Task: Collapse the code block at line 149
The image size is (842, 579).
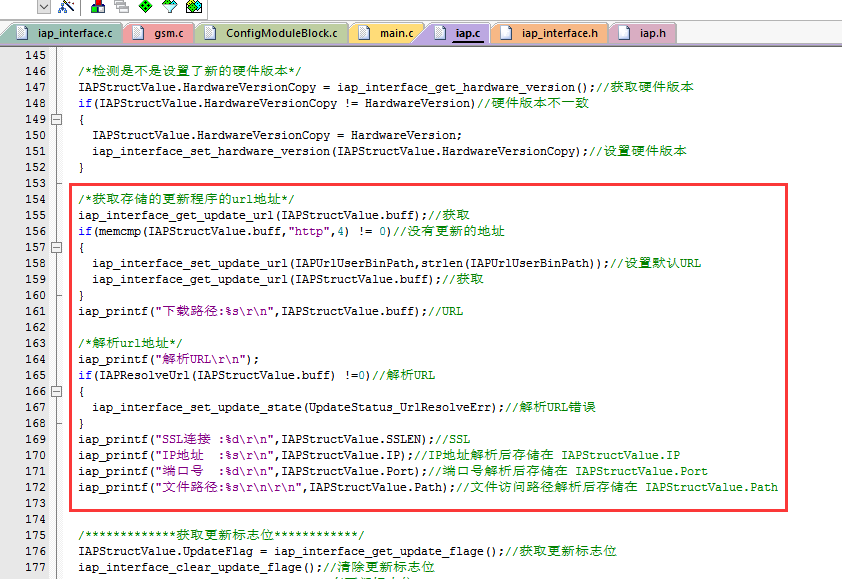Action: coord(56,119)
